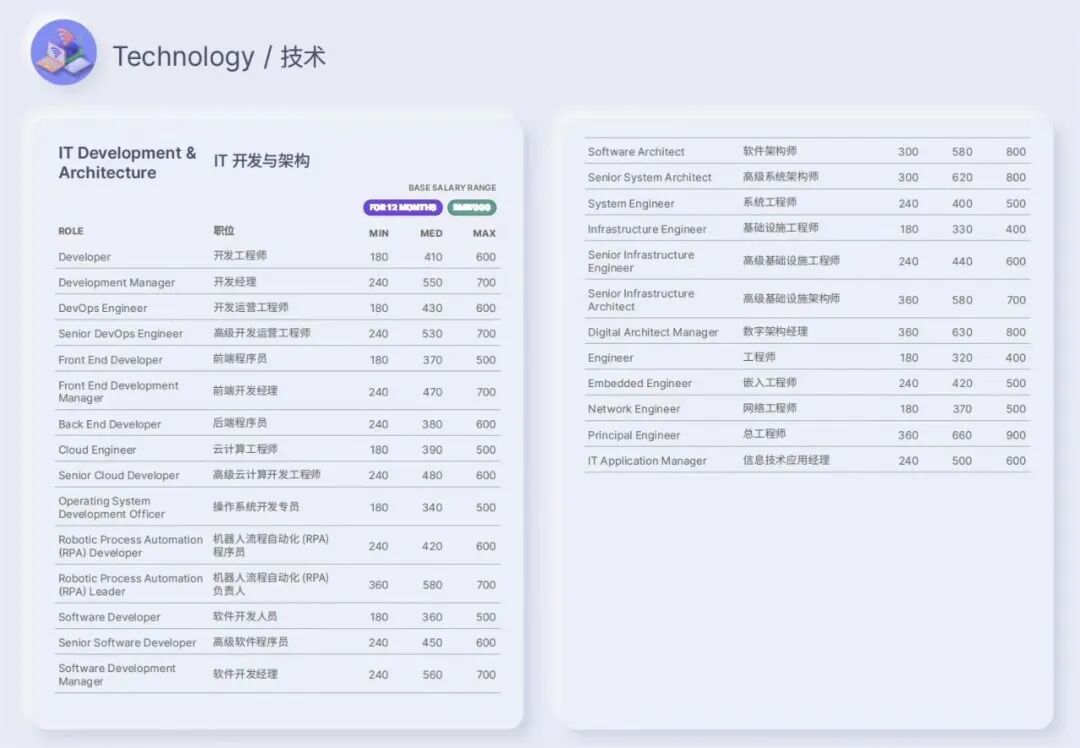
Task: Toggle the RMB'000 currency unit pill
Action: (x=470, y=207)
